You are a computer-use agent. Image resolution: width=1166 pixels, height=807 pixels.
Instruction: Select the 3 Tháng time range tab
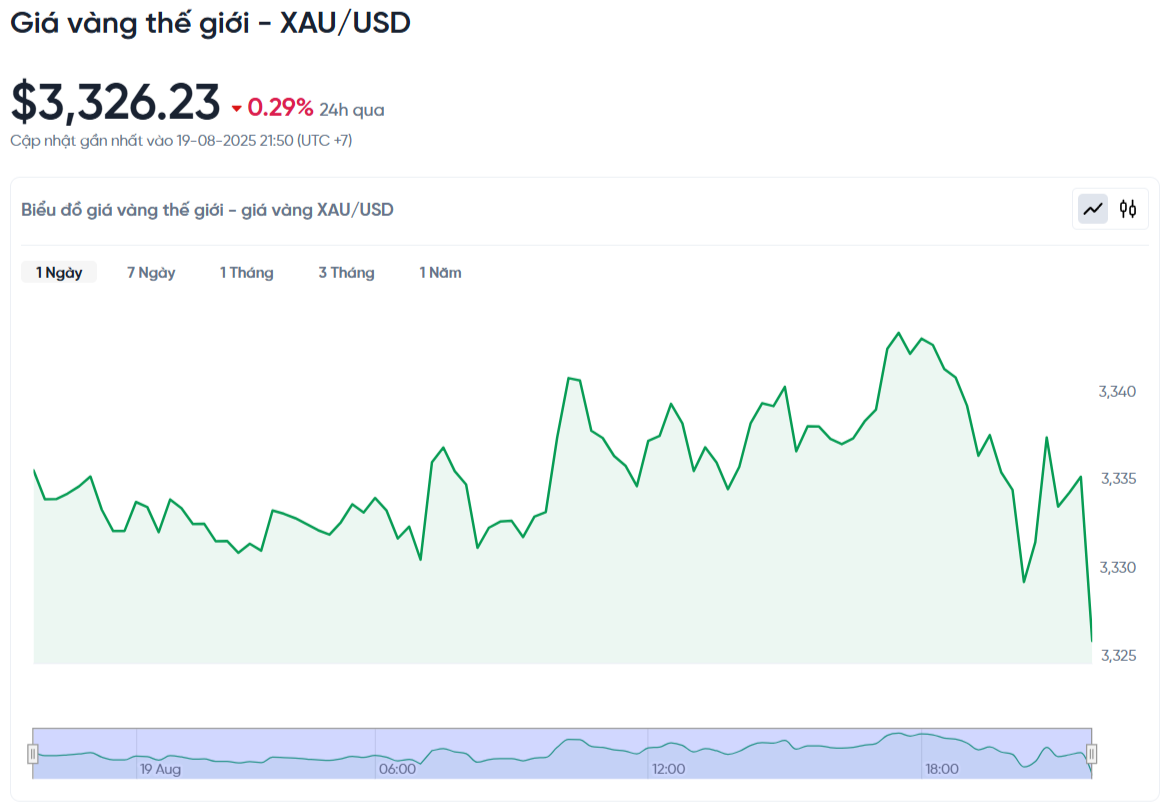347,272
